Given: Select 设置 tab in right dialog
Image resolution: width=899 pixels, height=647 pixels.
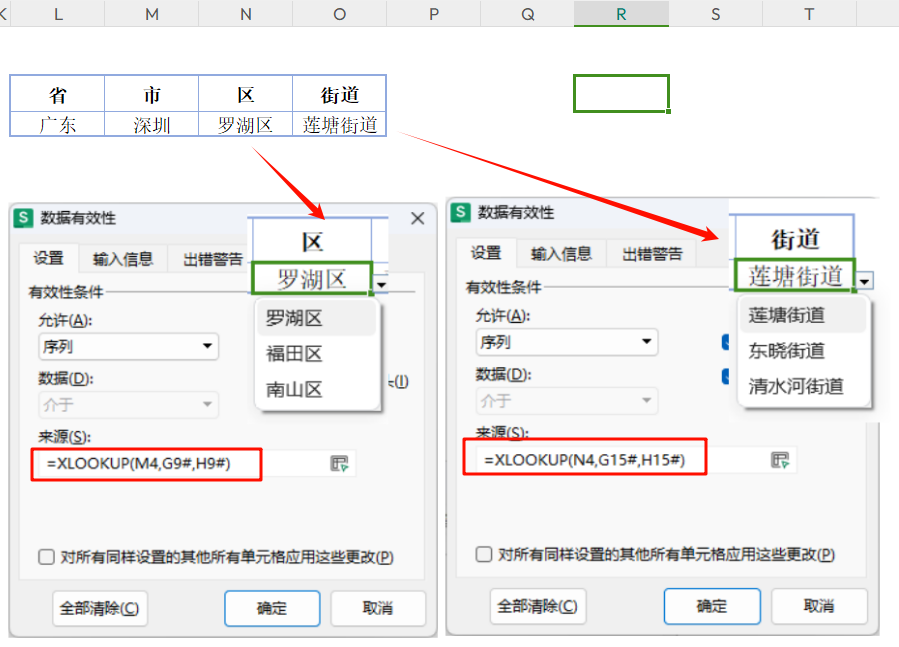Looking at the screenshot, I should (x=486, y=253).
